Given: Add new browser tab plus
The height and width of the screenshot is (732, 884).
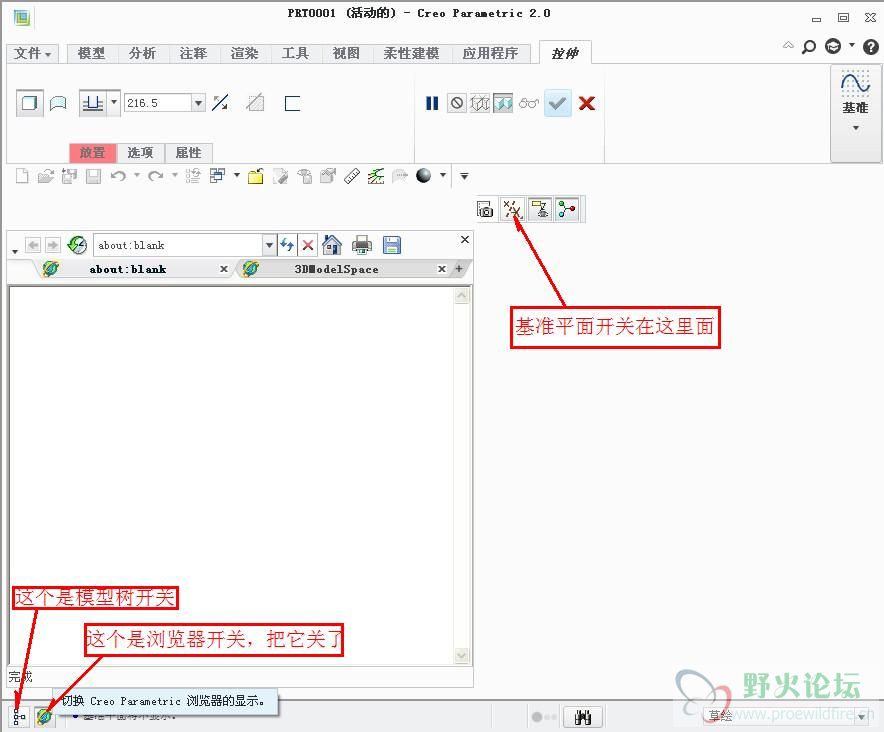Looking at the screenshot, I should pos(459,269).
